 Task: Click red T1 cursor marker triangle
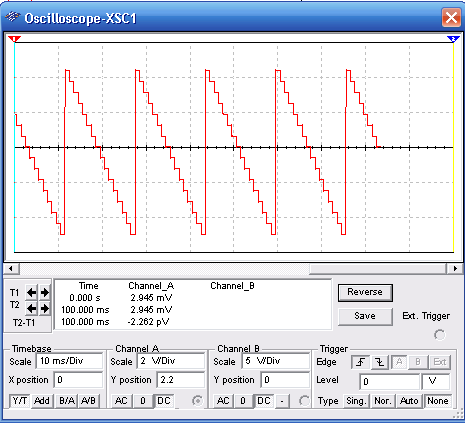[x=14, y=39]
